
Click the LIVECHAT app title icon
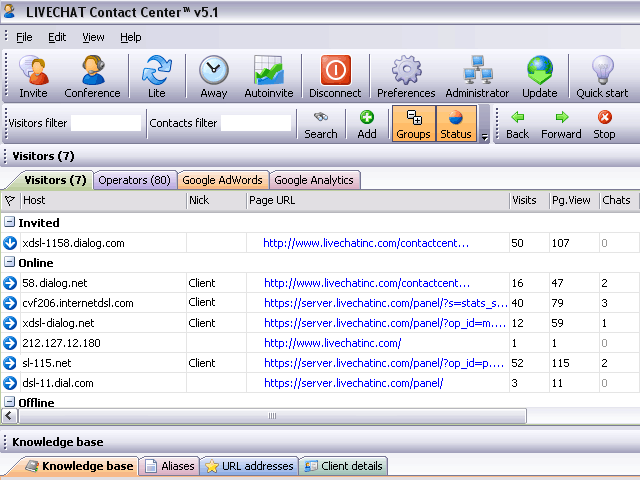pos(10,11)
